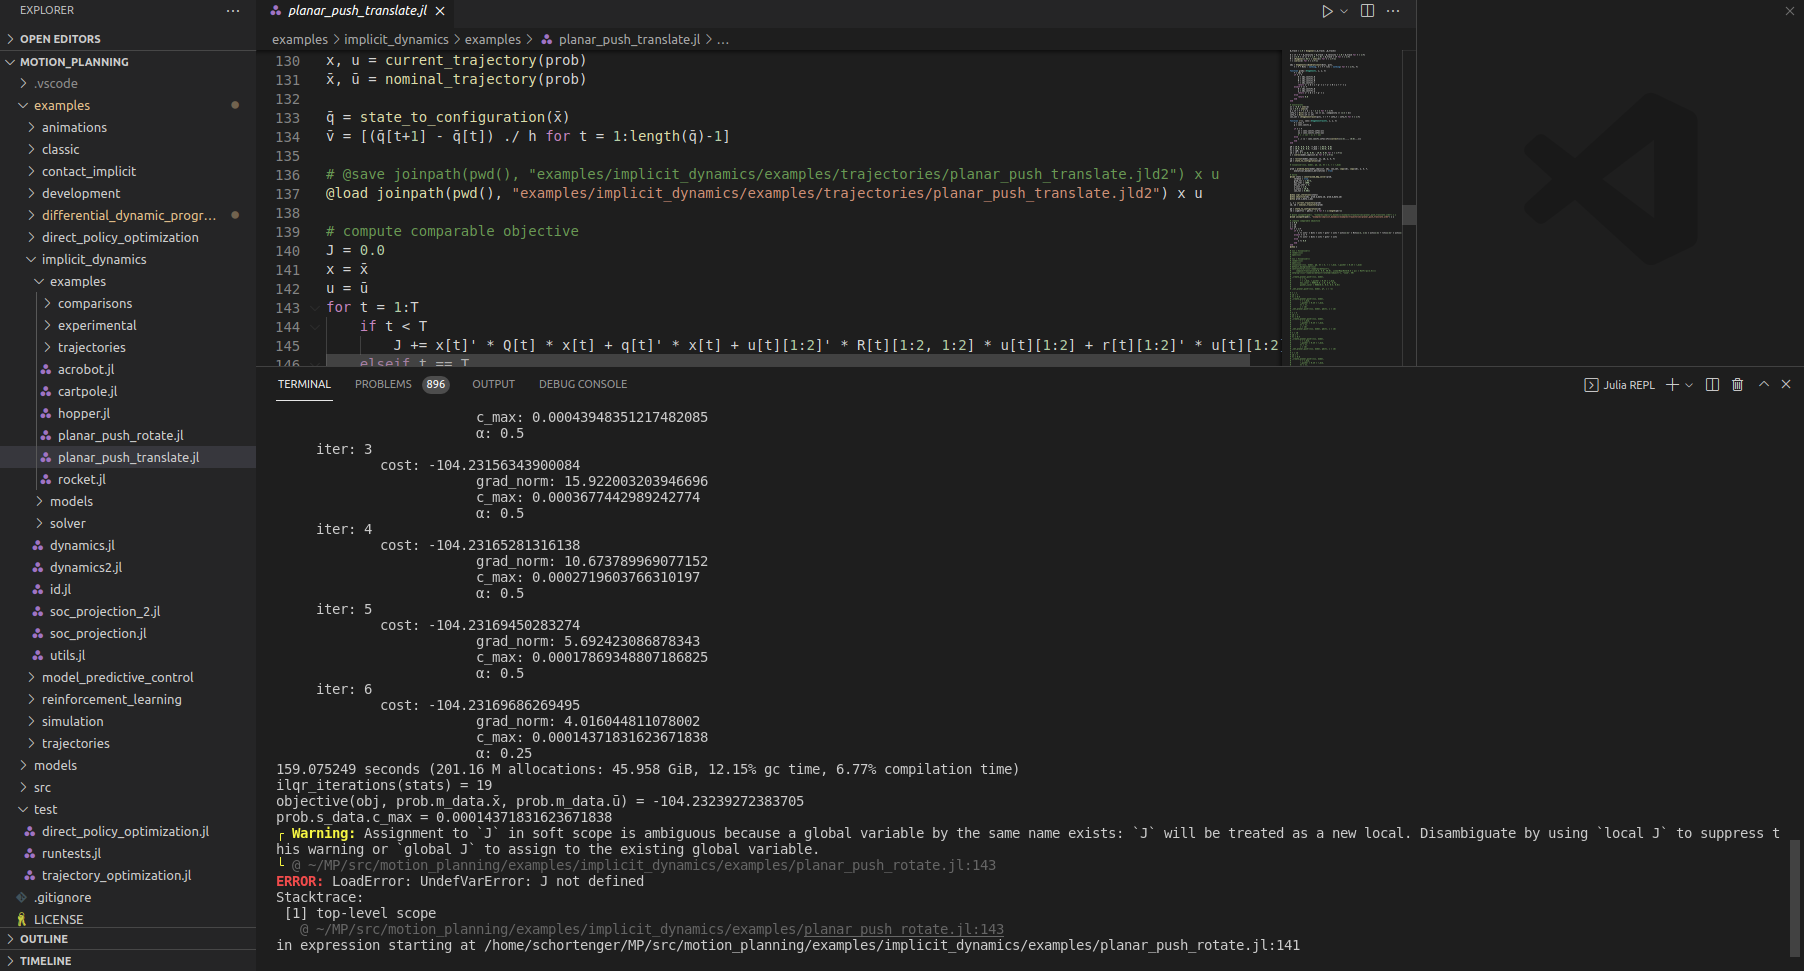Select the planar_push_translate.jl editor tab
The width and height of the screenshot is (1804, 971).
(357, 11)
